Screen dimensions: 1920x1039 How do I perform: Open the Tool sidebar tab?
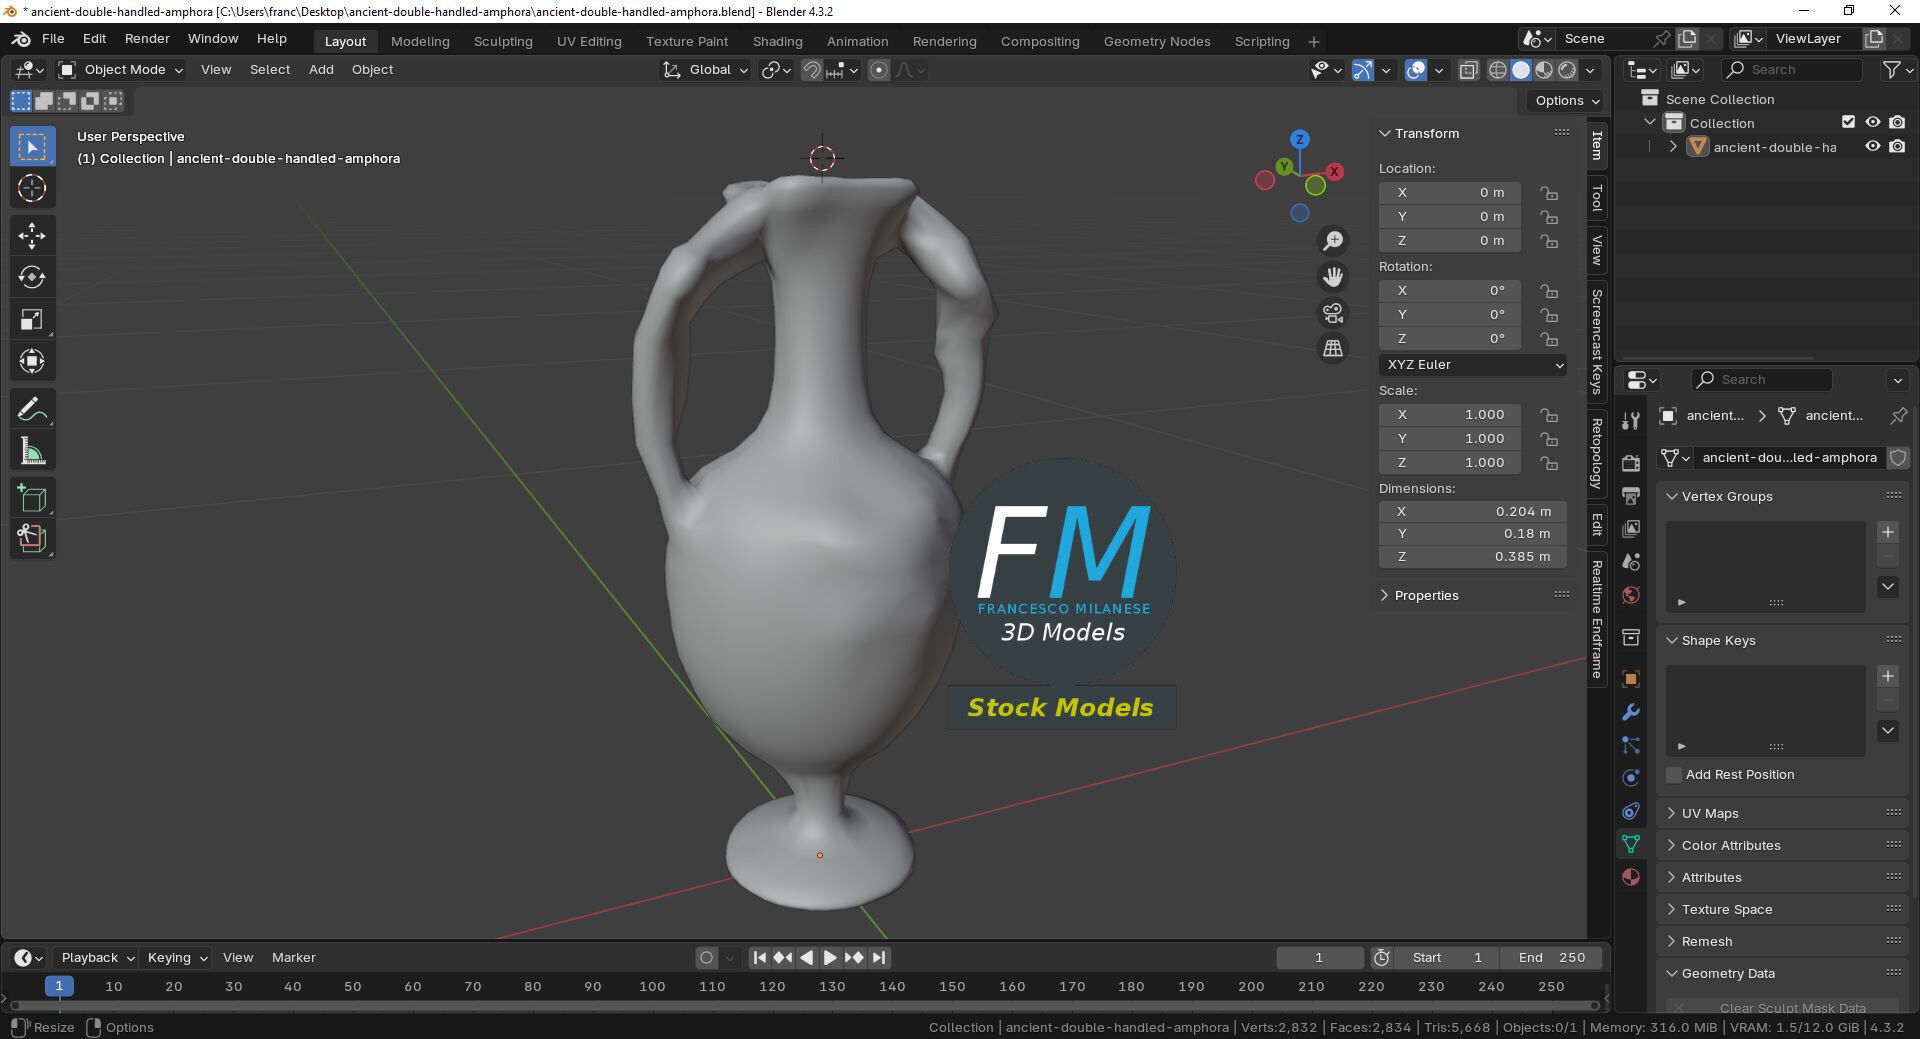coord(1597,199)
